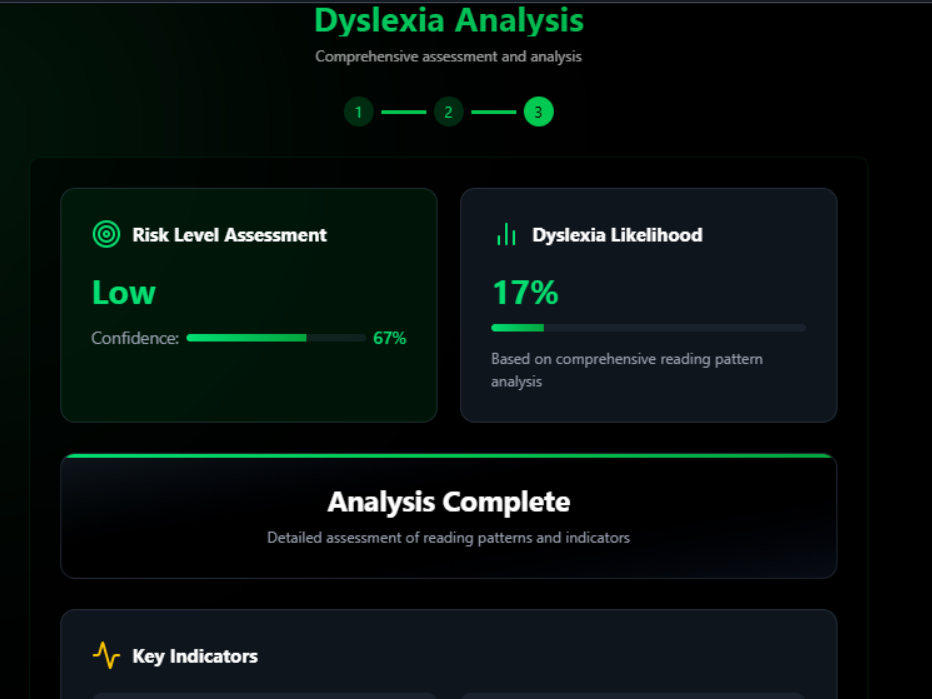Click the 67% confidence value
This screenshot has height=699, width=932.
click(x=389, y=338)
